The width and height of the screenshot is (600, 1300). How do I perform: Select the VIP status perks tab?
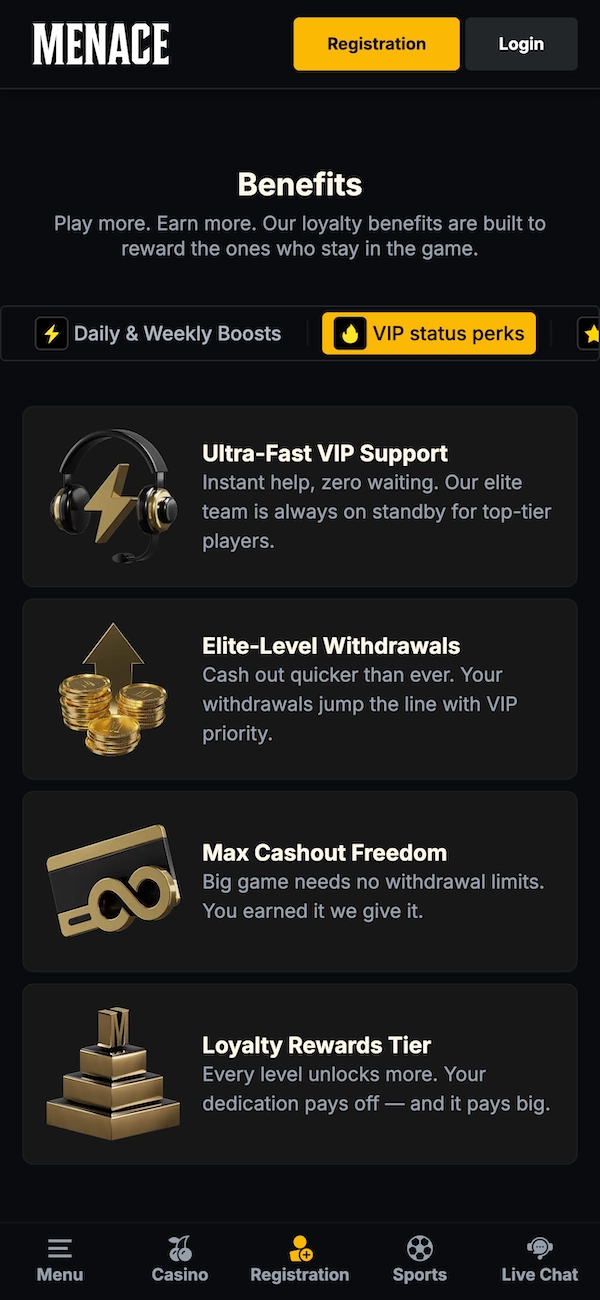[428, 333]
